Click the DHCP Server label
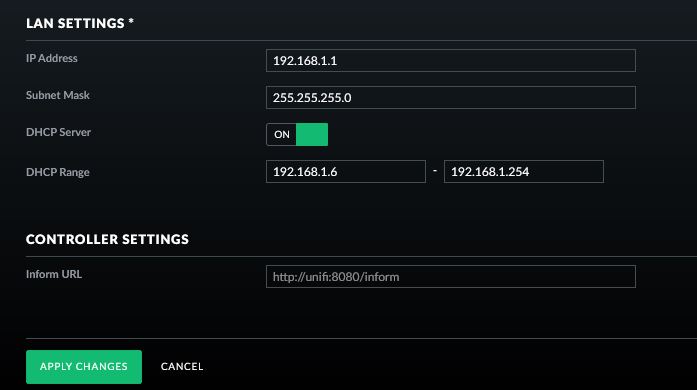The height and width of the screenshot is (390, 697). click(x=58, y=132)
